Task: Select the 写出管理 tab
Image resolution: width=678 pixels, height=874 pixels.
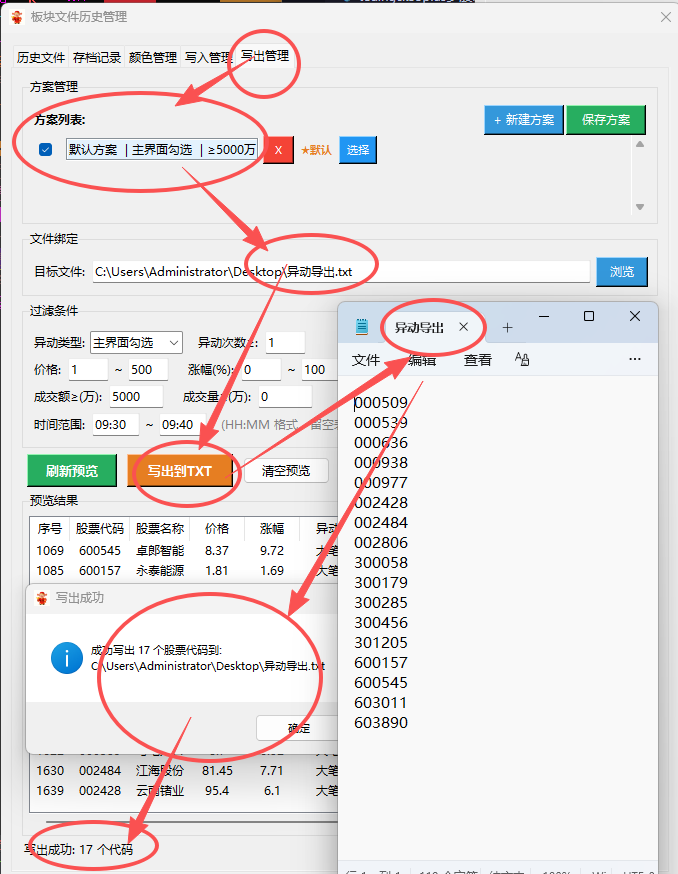Action: coord(265,56)
